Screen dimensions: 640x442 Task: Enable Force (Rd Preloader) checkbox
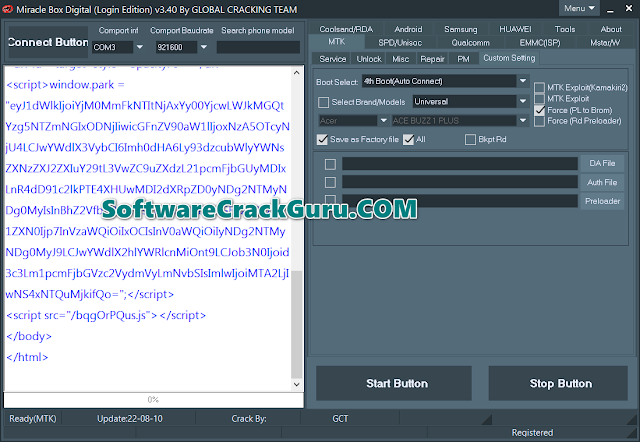click(x=539, y=121)
